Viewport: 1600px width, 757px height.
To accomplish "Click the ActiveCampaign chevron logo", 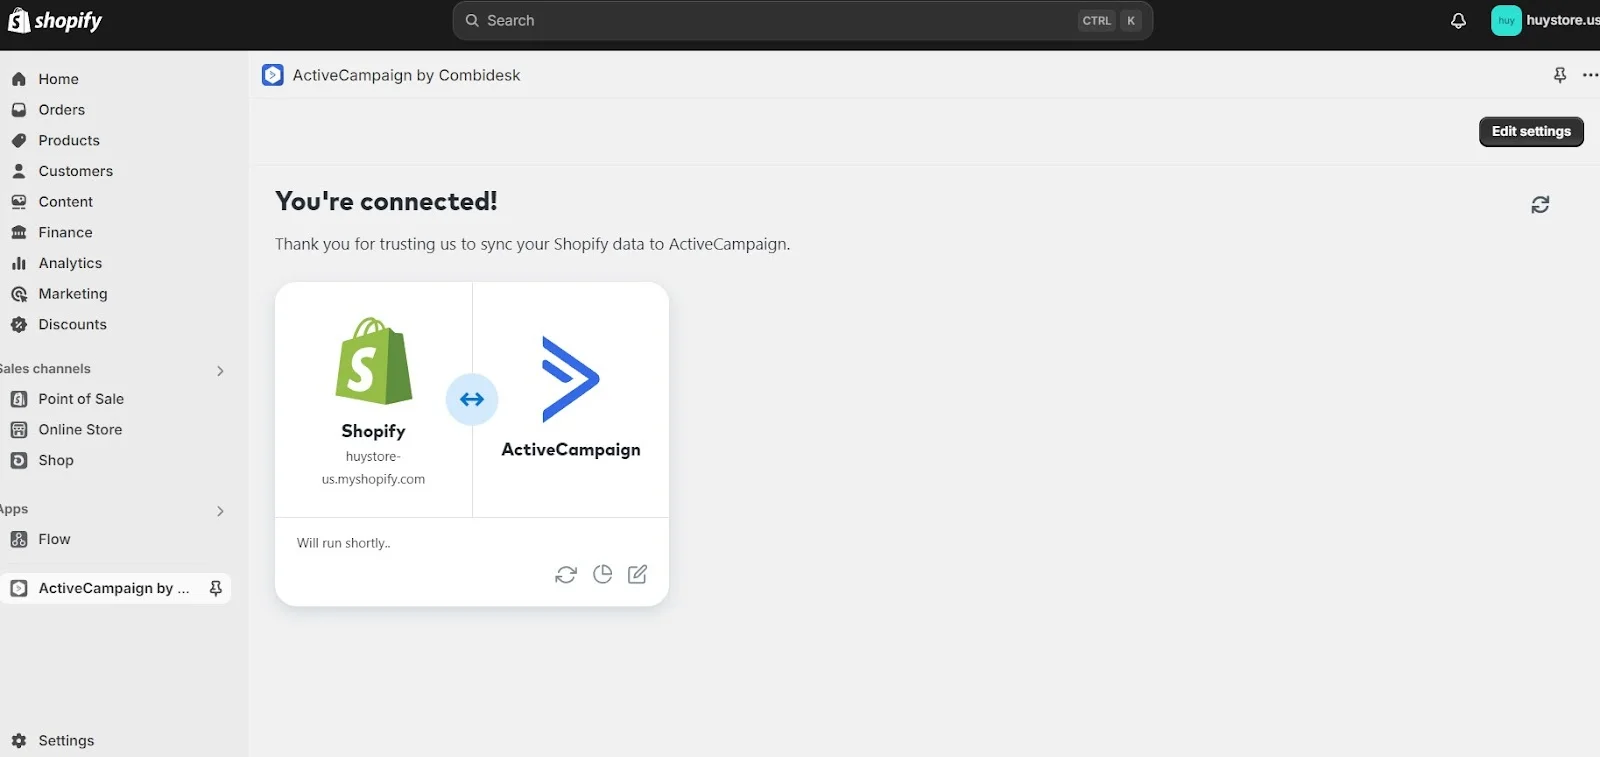I will [x=570, y=379].
